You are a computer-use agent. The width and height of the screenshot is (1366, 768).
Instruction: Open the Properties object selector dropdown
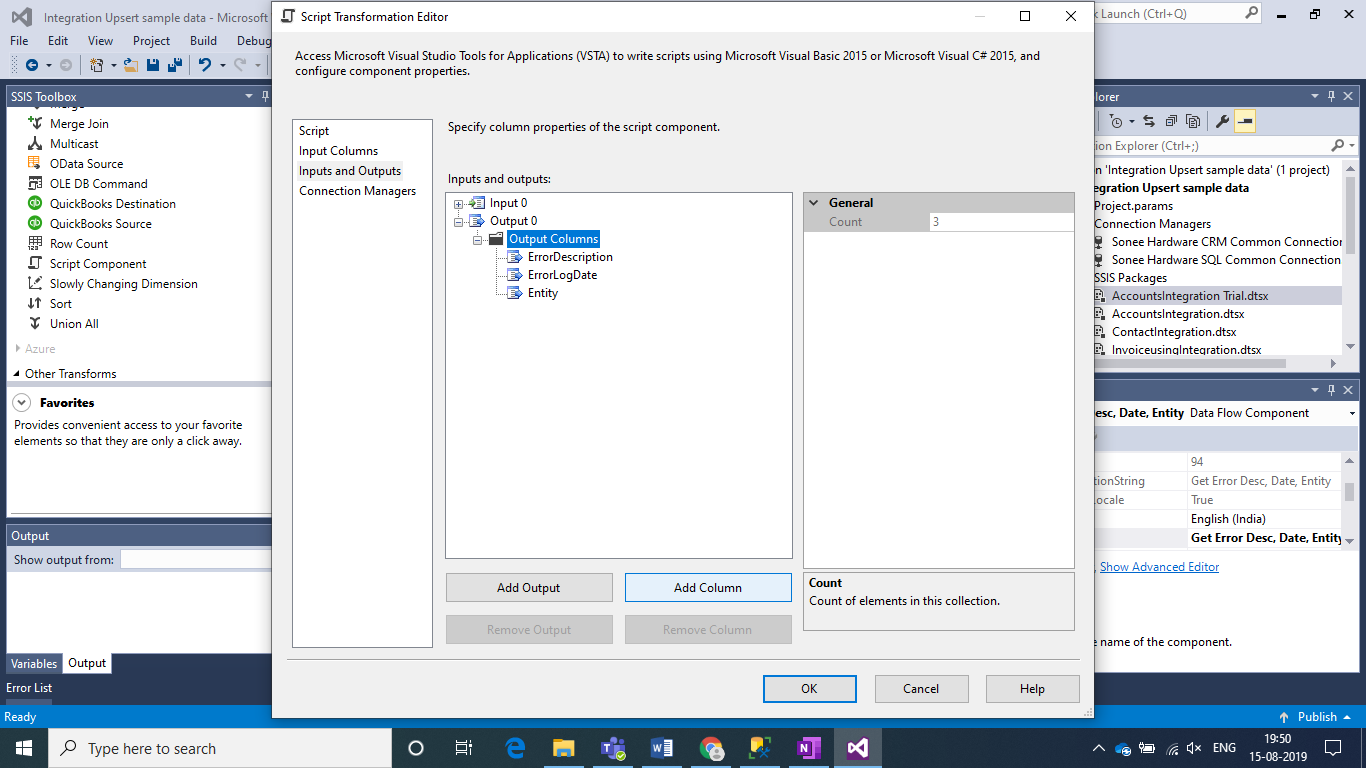click(1352, 413)
